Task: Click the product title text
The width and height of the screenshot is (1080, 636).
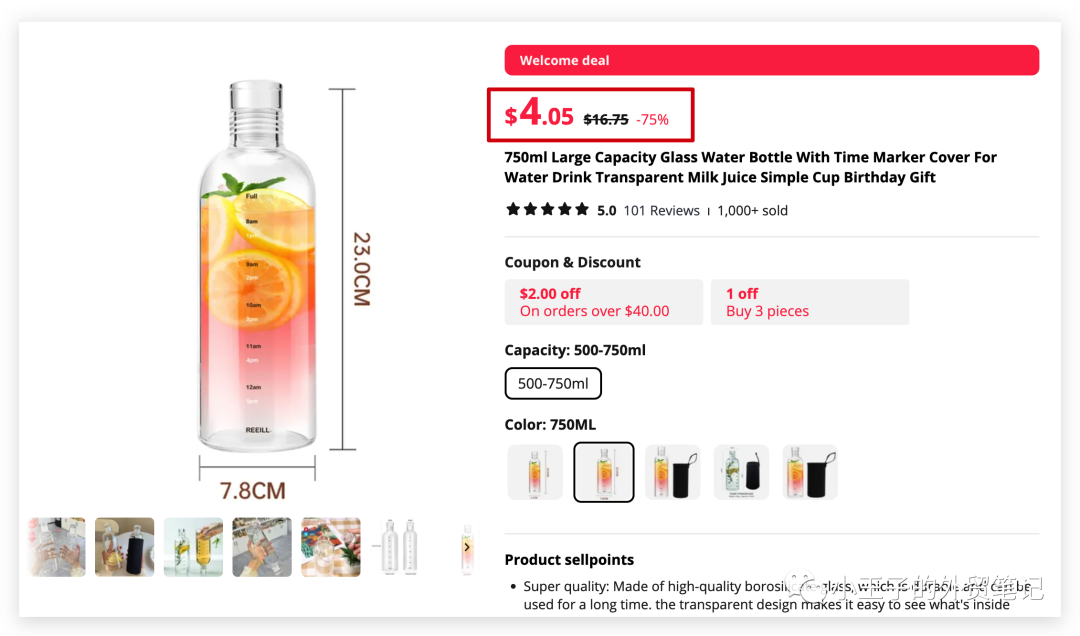Action: pyautogui.click(x=750, y=167)
